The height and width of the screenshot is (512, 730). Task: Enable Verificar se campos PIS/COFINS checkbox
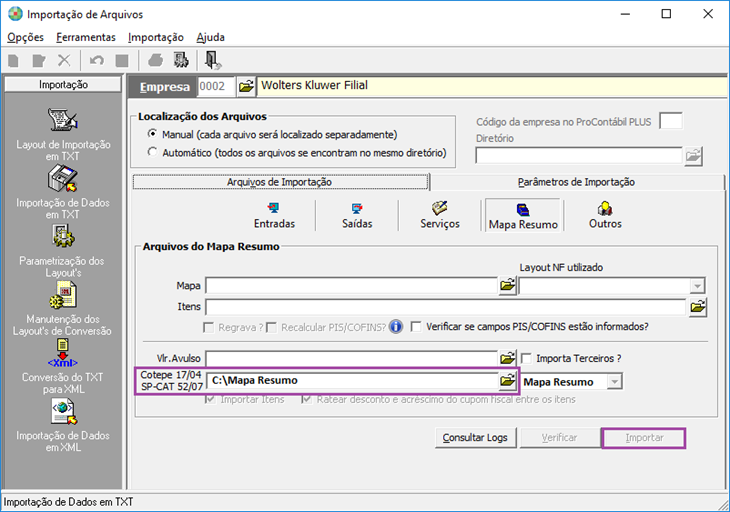coord(416,327)
